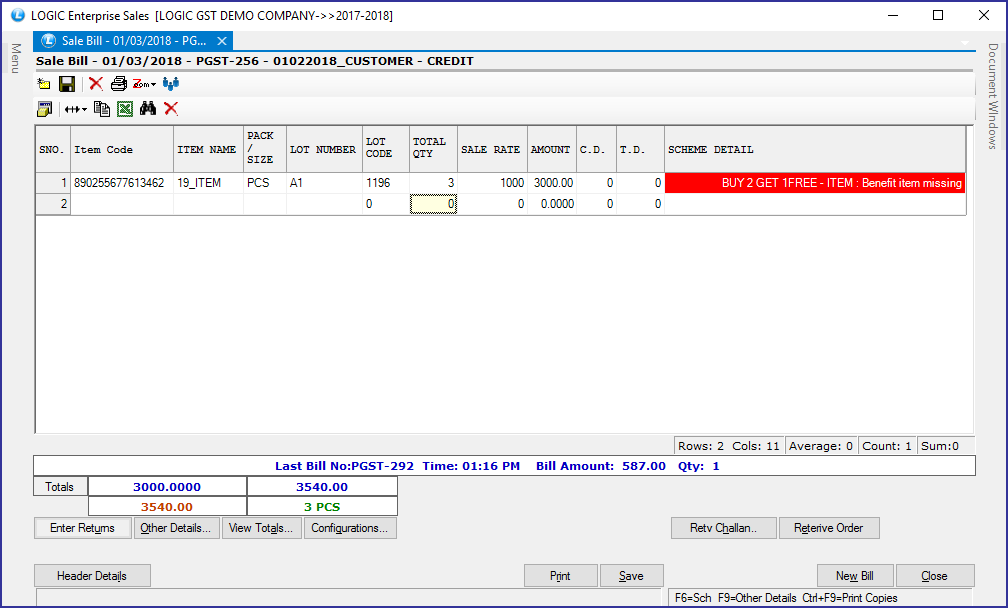The height and width of the screenshot is (608, 1008).
Task: Click the ITEM NAME column header
Action: 208,149
